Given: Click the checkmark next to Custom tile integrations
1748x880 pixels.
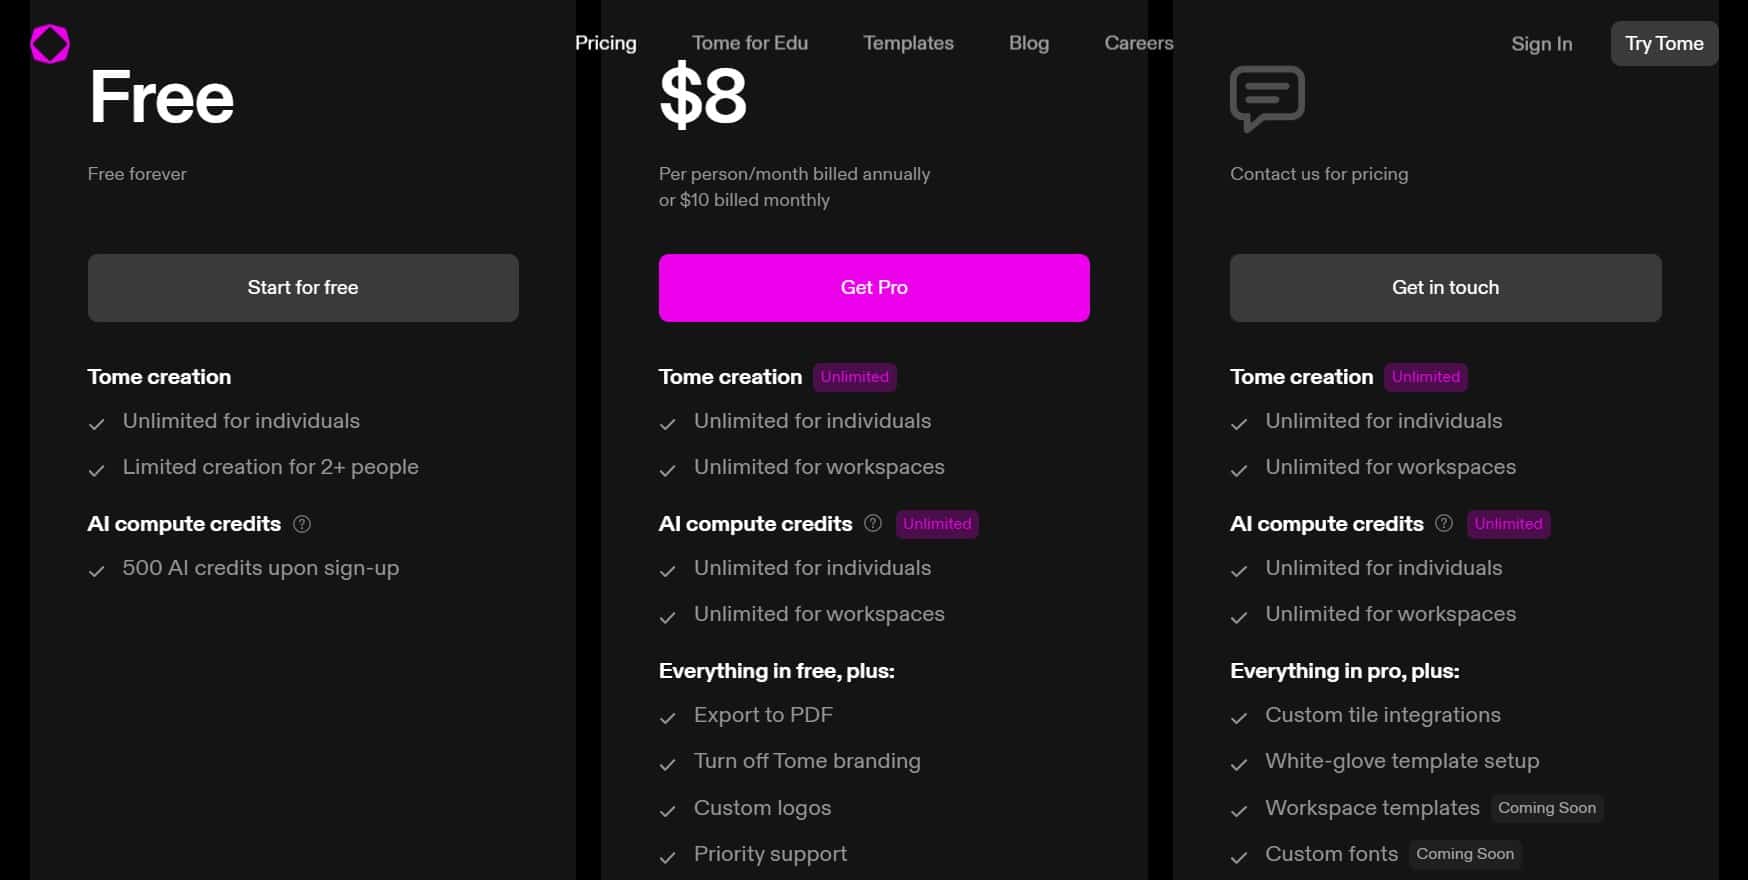Looking at the screenshot, I should [x=1239, y=718].
